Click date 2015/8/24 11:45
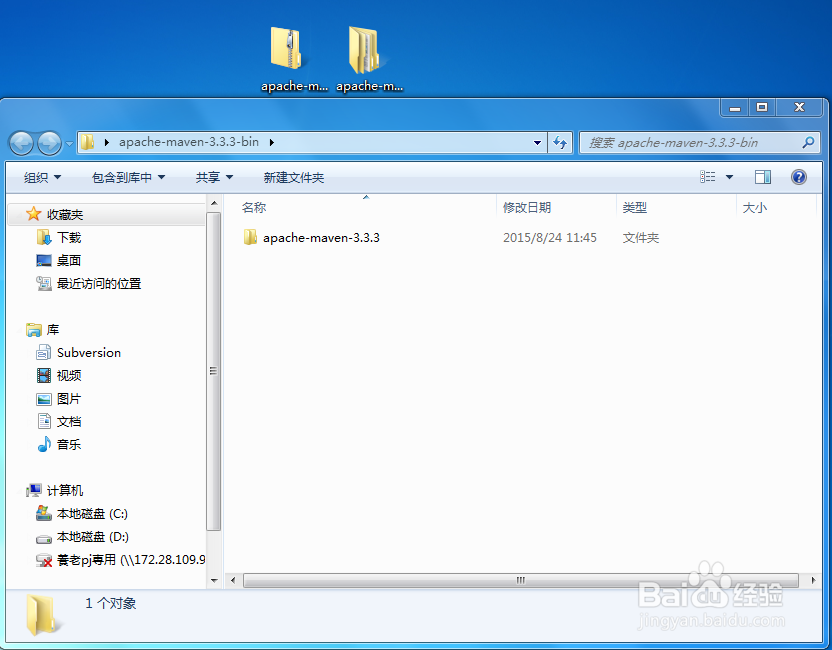 click(x=550, y=237)
